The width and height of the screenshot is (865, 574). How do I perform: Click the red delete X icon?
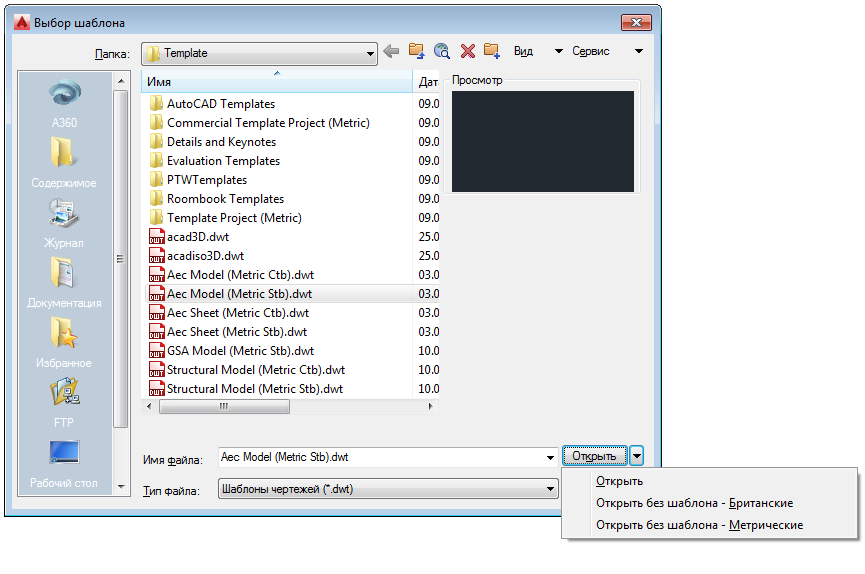click(x=468, y=51)
